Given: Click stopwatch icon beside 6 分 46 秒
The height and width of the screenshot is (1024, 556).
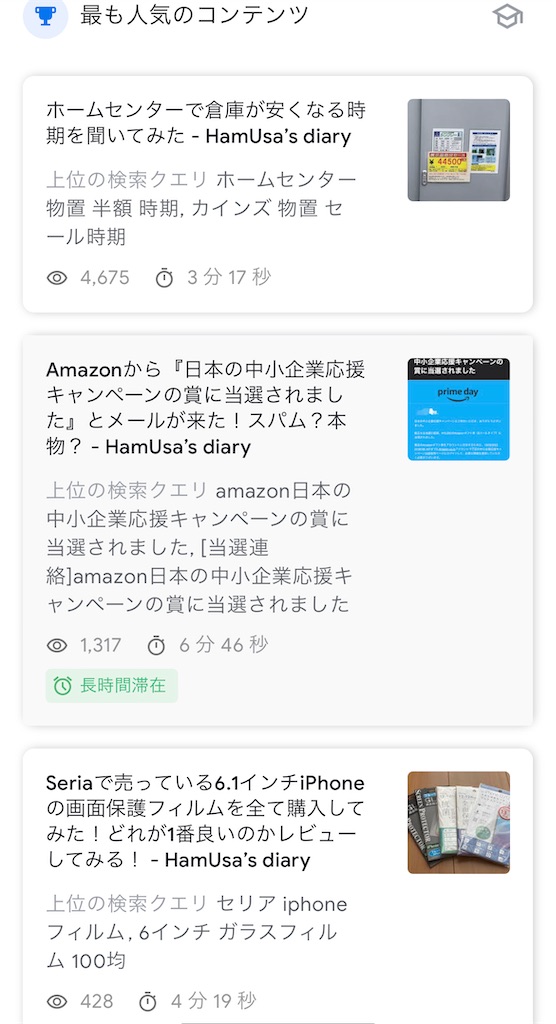Looking at the screenshot, I should point(156,646).
